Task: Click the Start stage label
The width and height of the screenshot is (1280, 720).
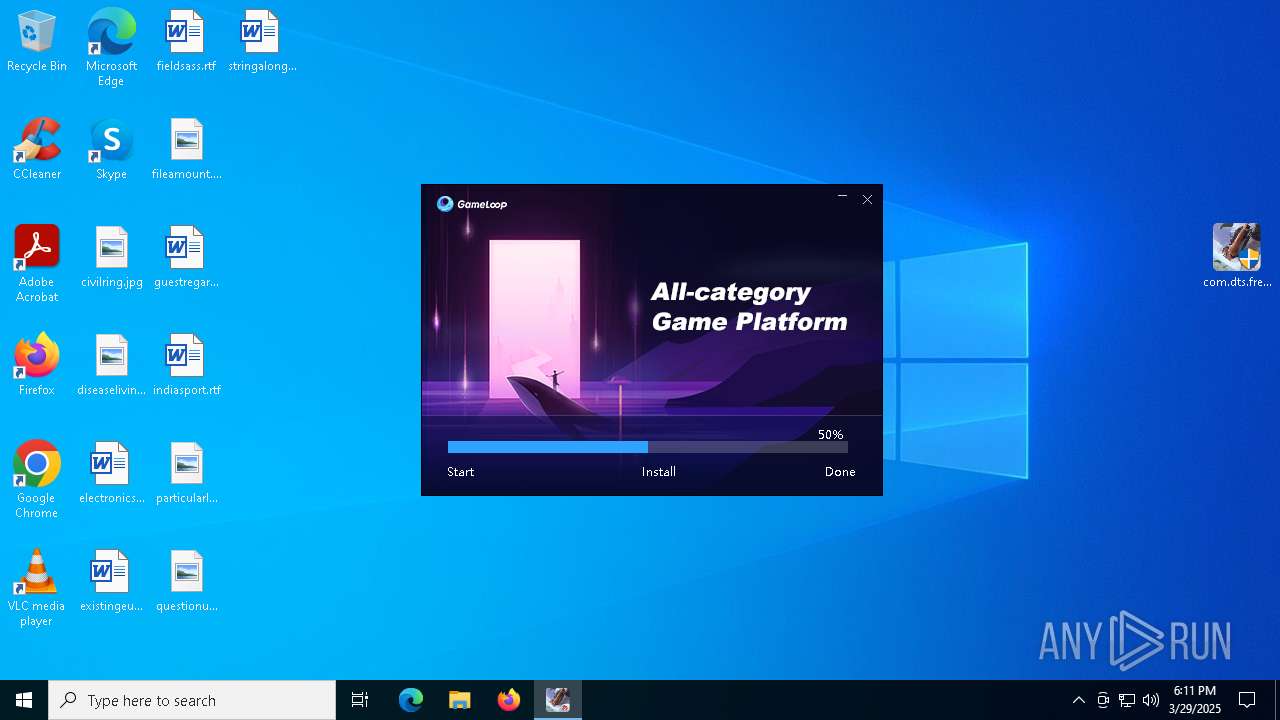Action: coord(461,472)
